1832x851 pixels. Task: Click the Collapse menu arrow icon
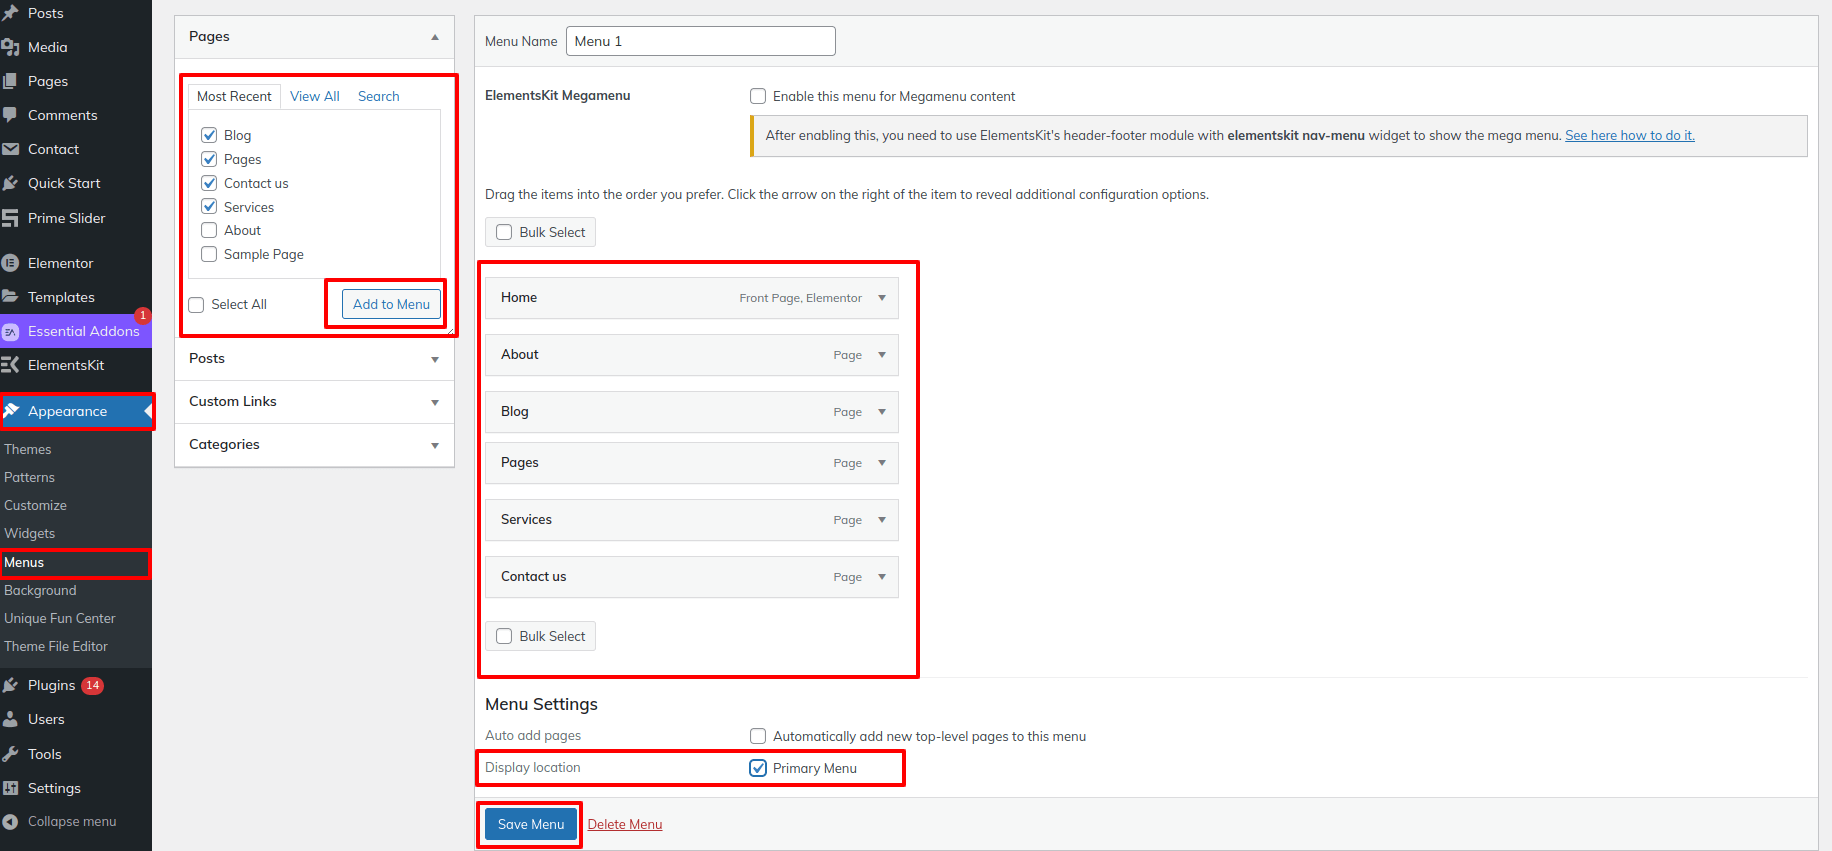click(x=11, y=821)
